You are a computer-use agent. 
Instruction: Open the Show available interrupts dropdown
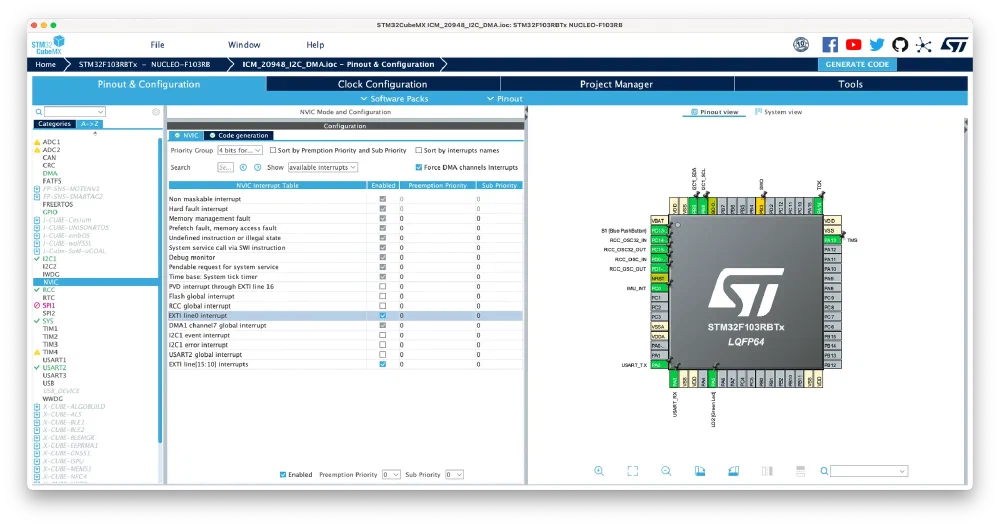pyautogui.click(x=322, y=167)
